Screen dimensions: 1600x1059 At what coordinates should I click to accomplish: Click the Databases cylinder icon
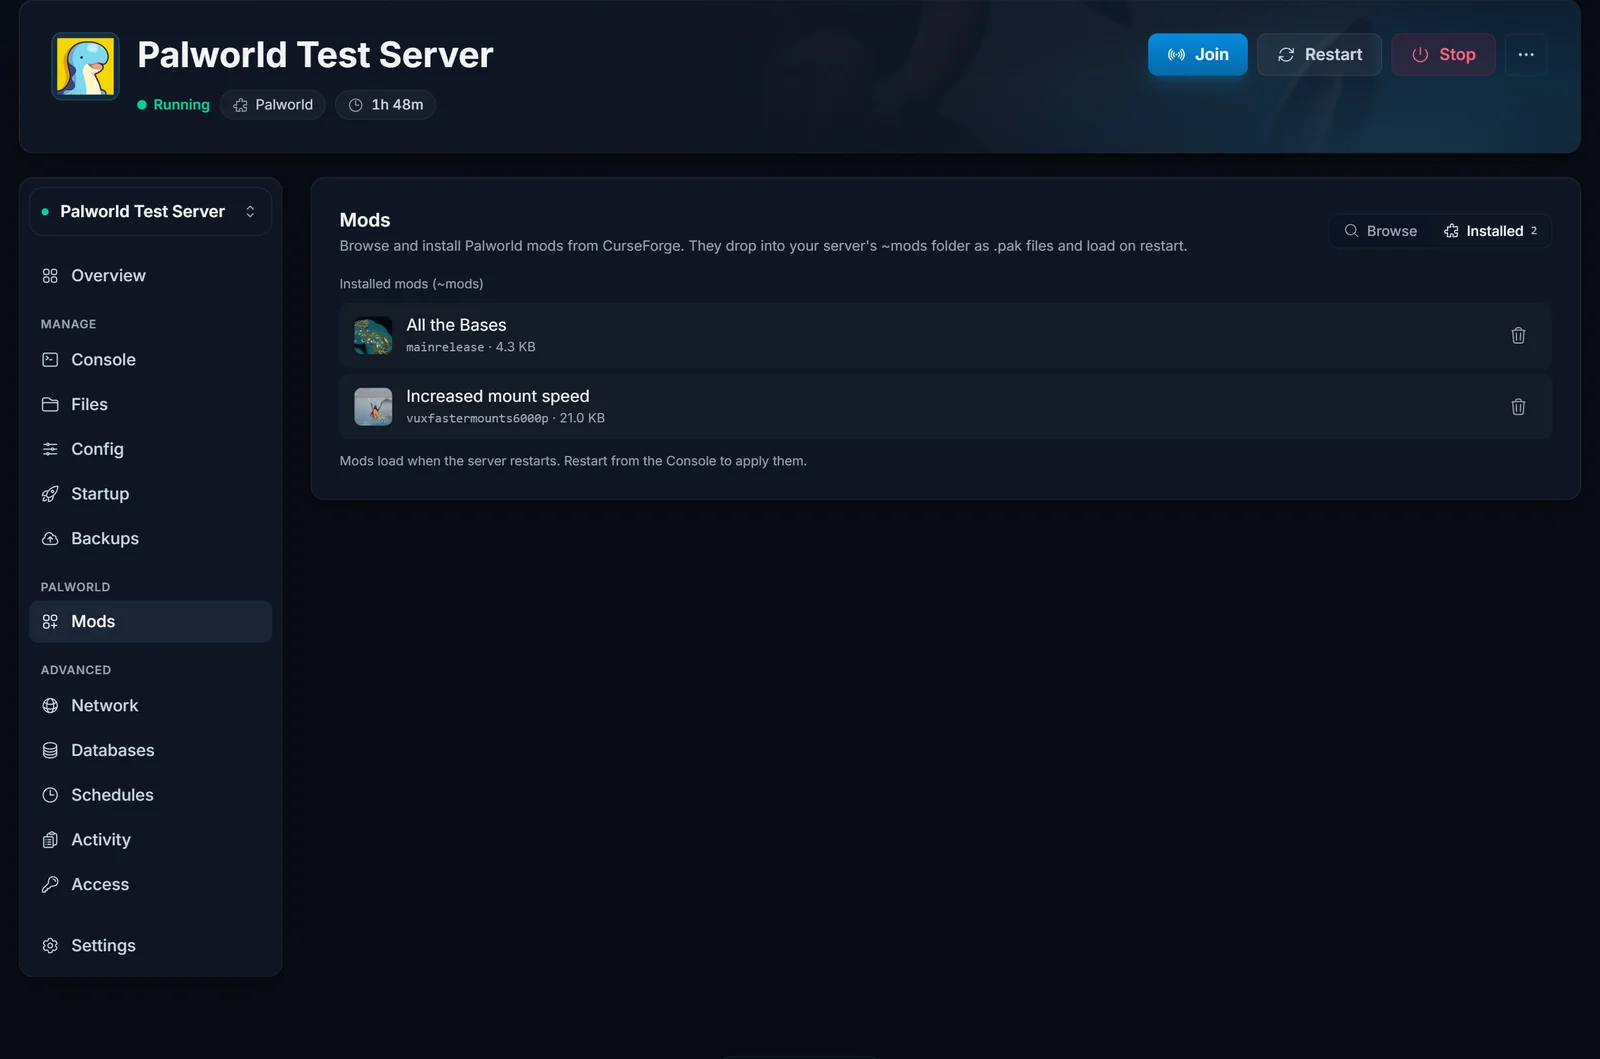[x=50, y=750]
